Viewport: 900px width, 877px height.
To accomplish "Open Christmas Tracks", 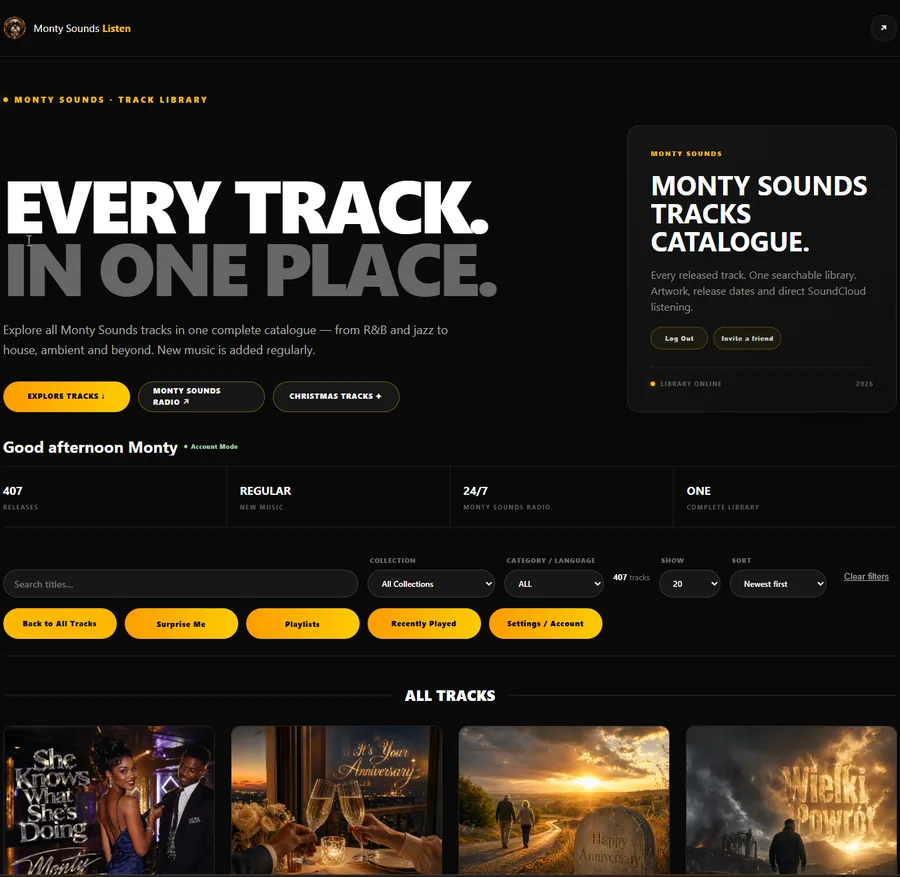I will [x=336, y=397].
